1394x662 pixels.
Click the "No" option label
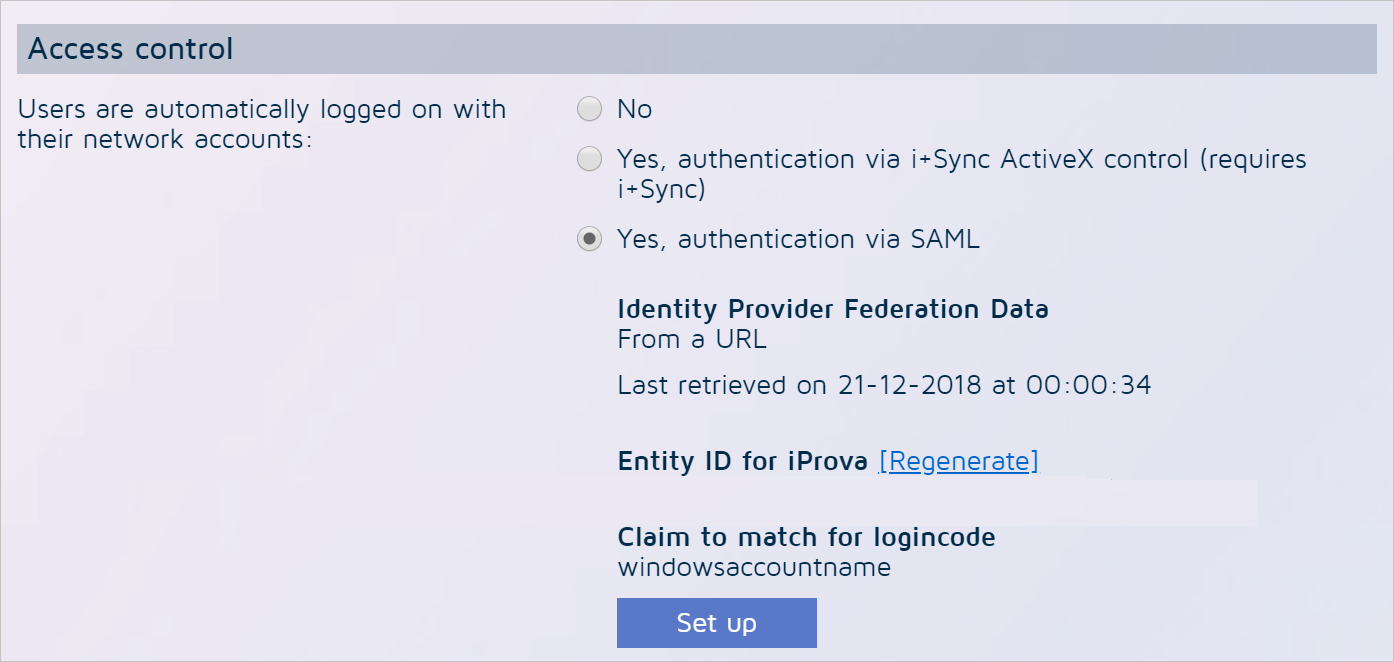click(637, 109)
